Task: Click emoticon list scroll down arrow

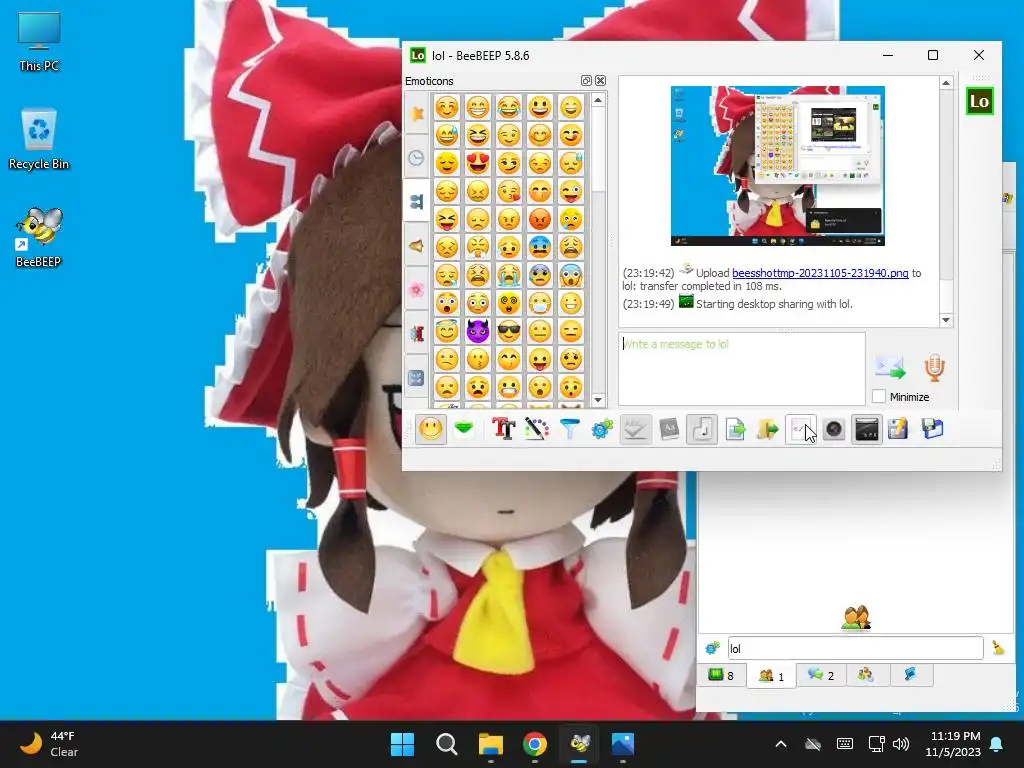Action: (598, 400)
